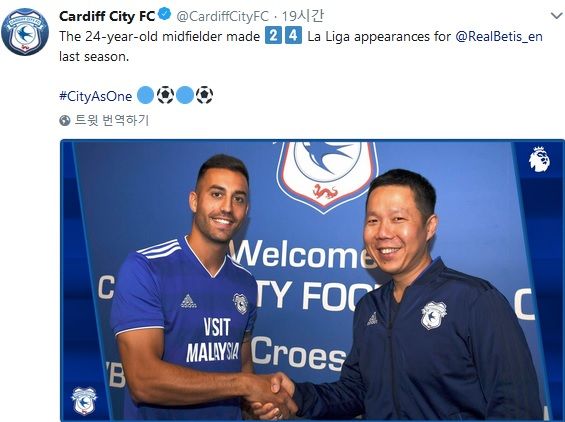Click the @CardiffCityFC handle

click(x=222, y=16)
